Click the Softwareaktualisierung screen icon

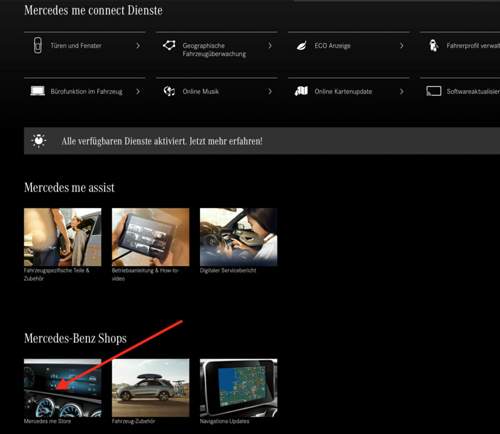click(434, 91)
